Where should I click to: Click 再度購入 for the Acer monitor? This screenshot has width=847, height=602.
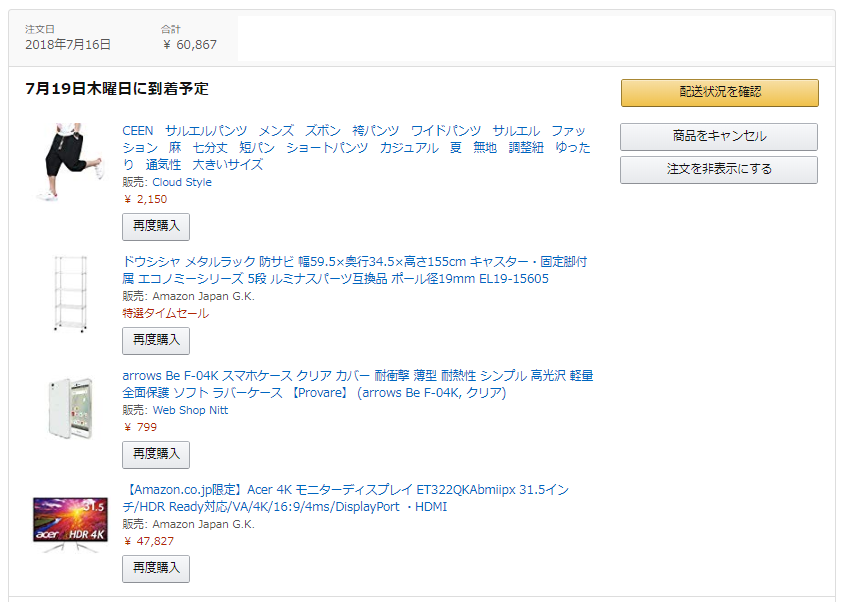click(156, 568)
